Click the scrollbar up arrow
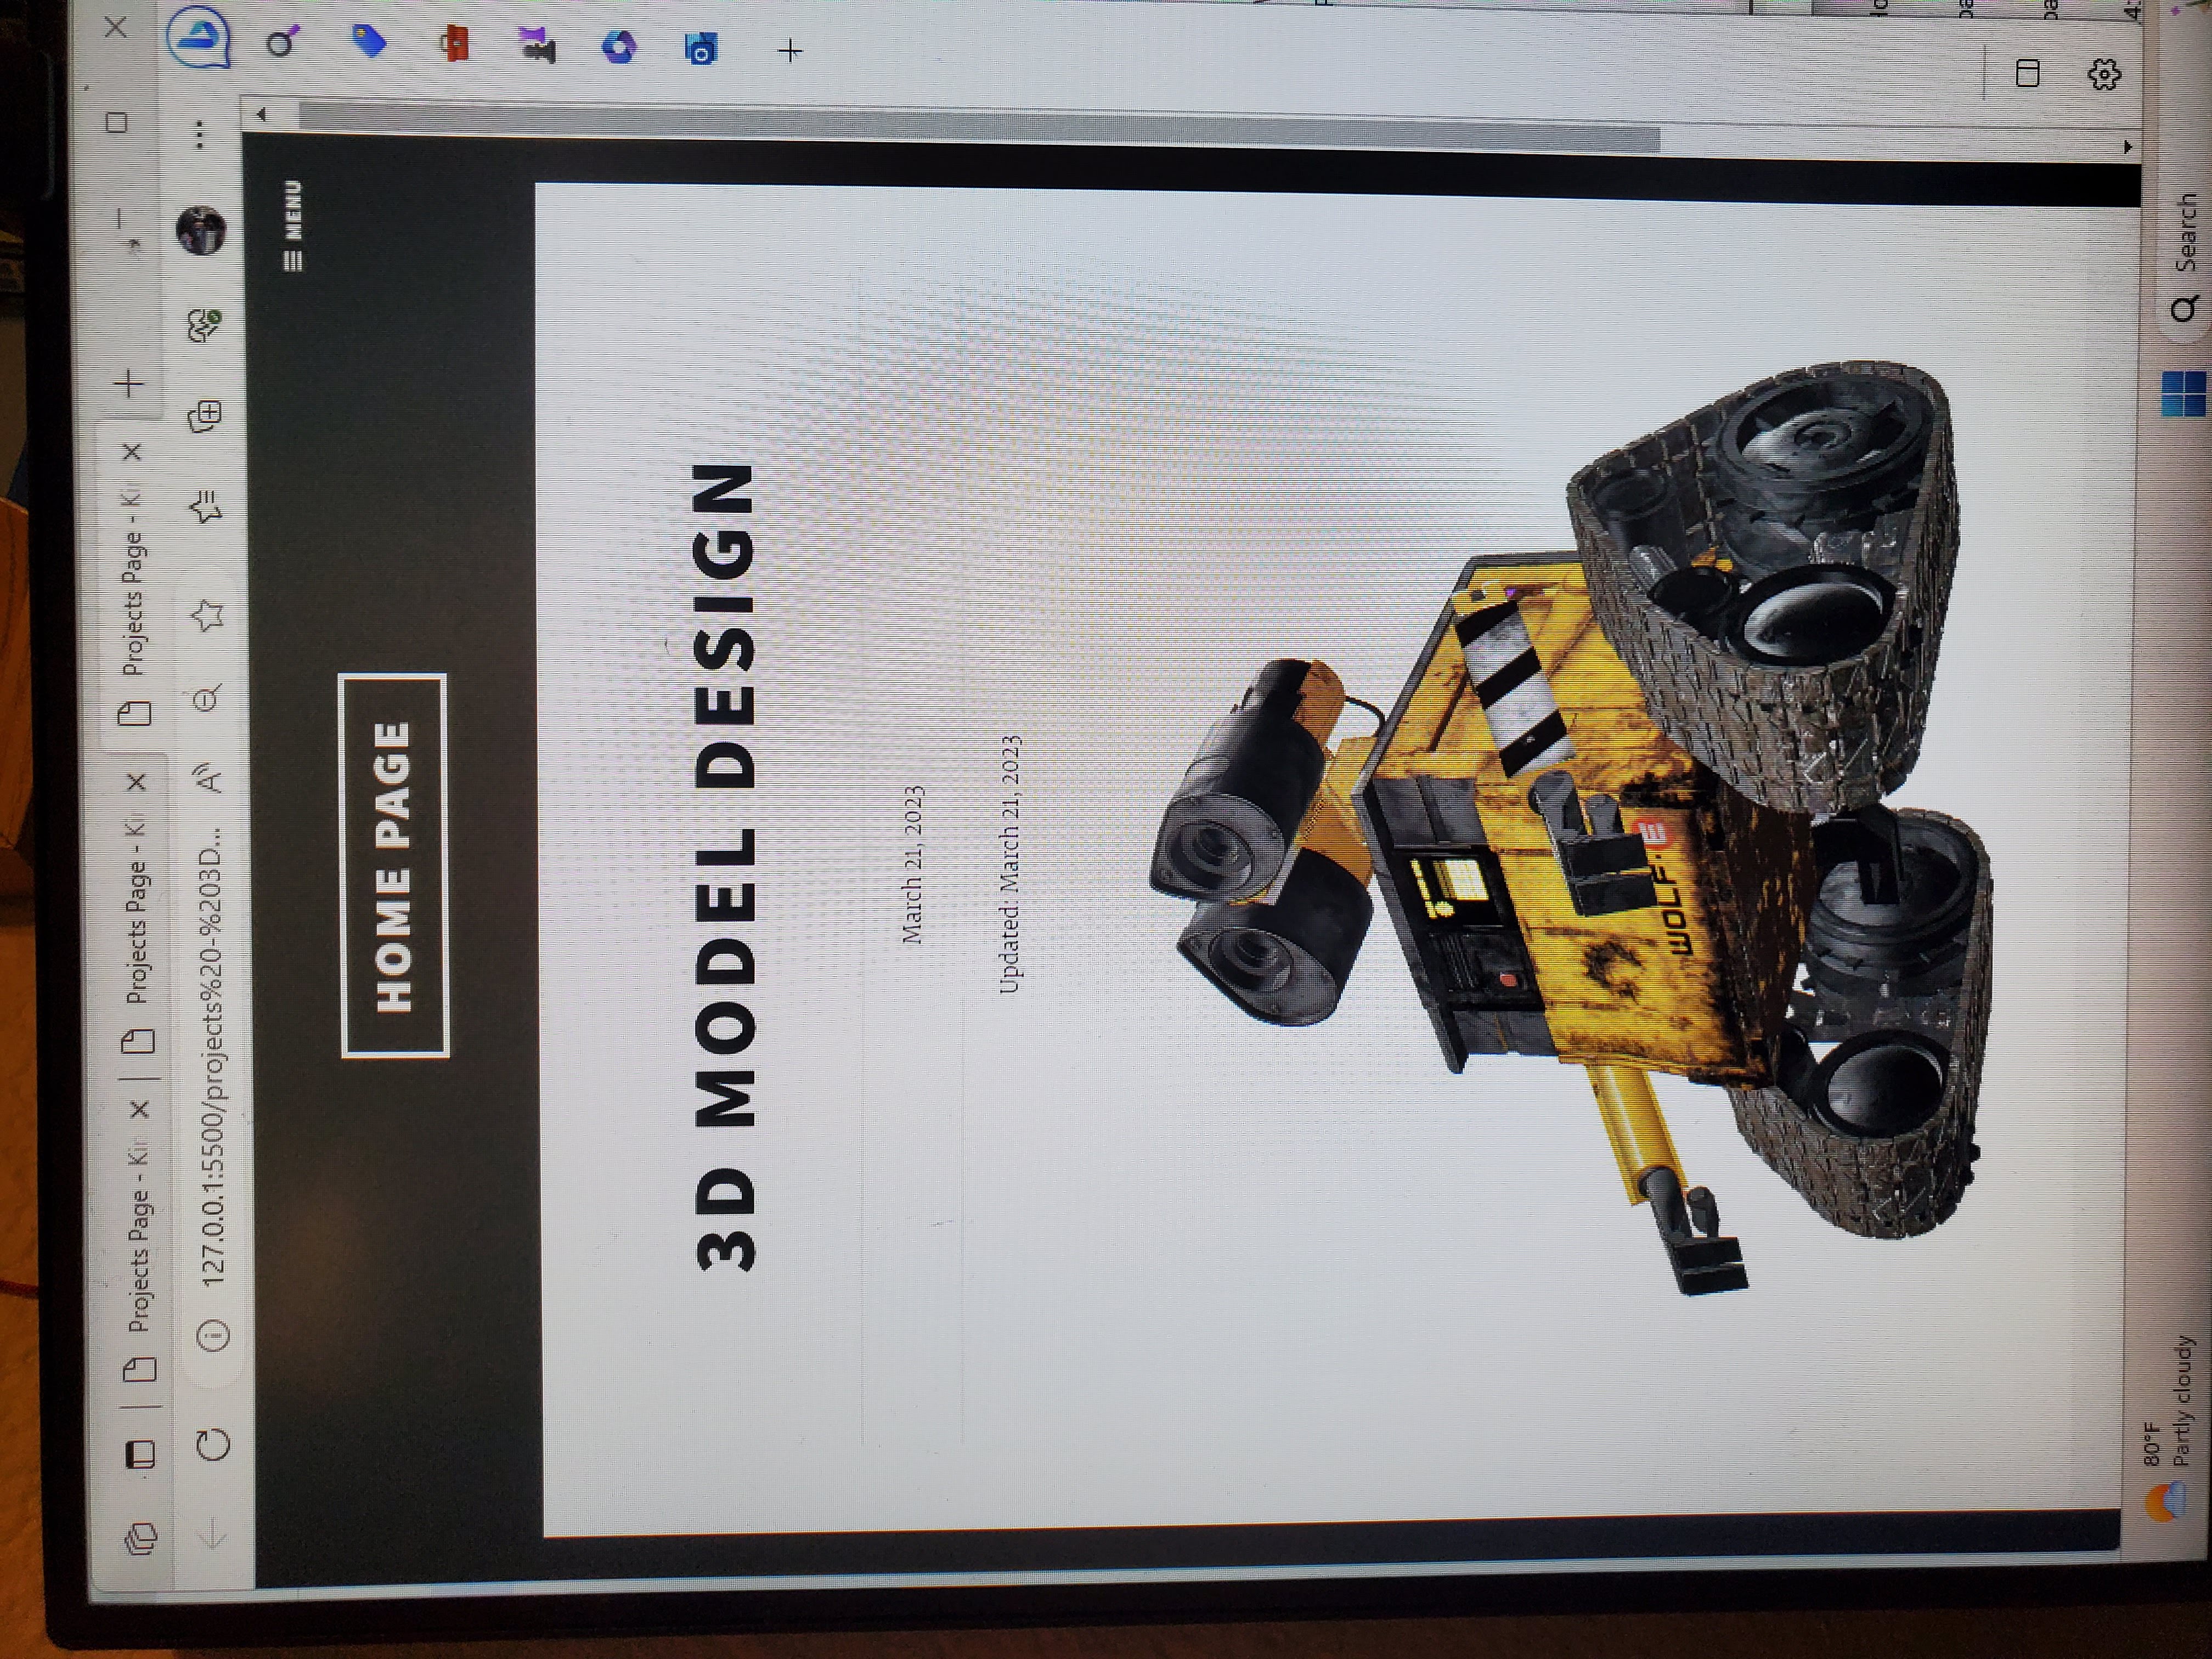 [x=262, y=114]
